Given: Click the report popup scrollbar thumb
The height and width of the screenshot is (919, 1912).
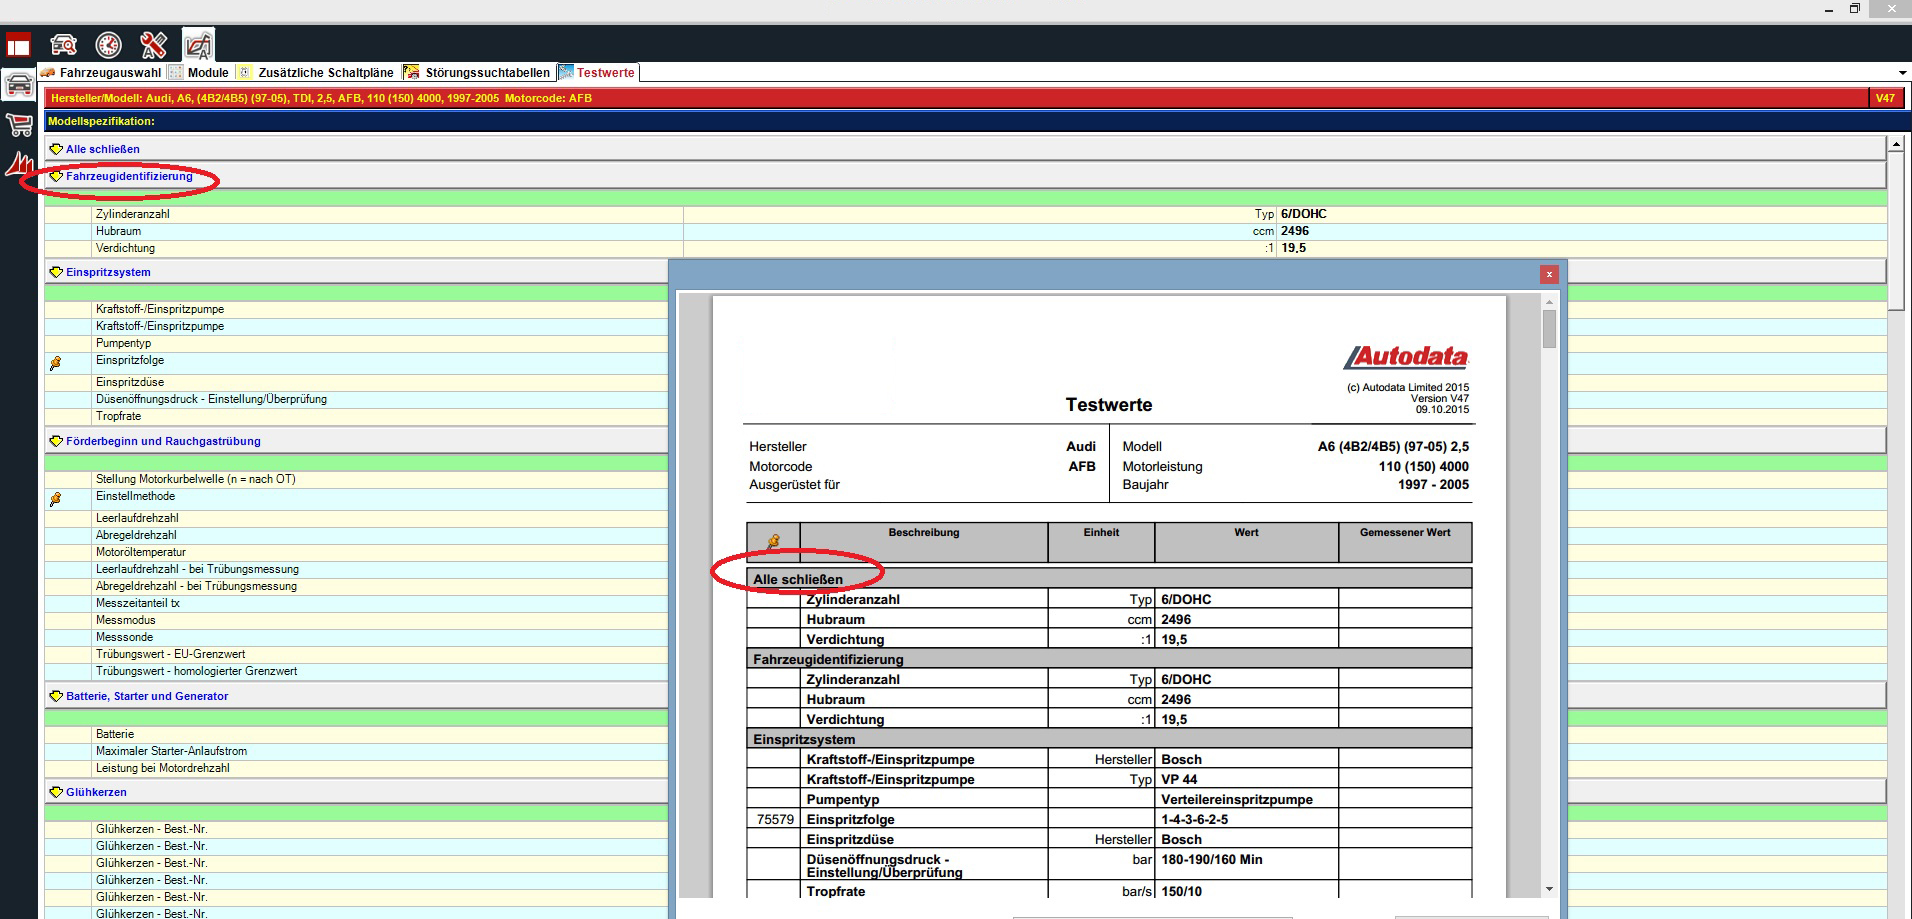Looking at the screenshot, I should tap(1549, 329).
